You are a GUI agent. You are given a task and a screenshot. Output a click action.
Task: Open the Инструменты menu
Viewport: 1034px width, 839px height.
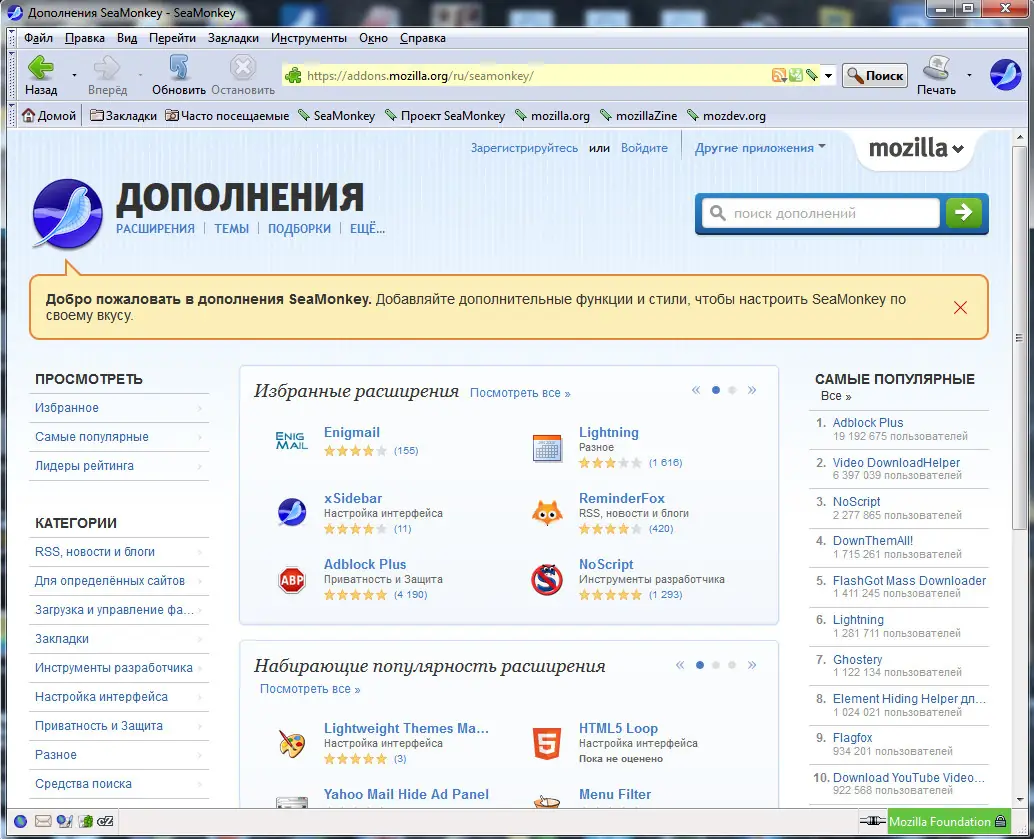(x=309, y=38)
